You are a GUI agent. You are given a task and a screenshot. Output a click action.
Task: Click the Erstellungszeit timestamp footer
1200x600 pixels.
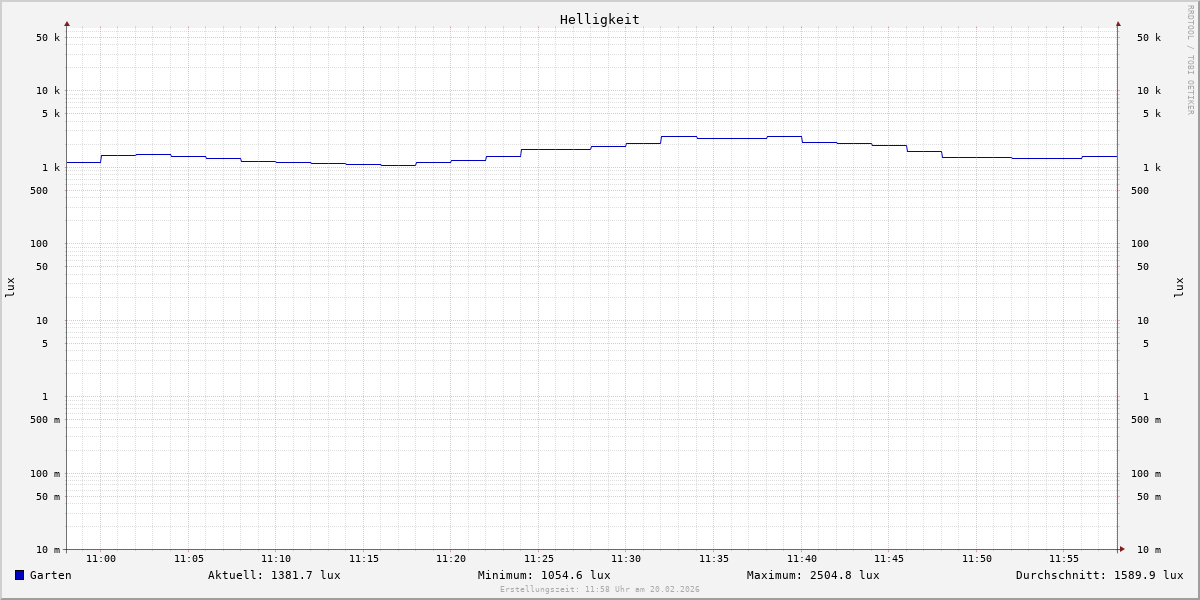[x=600, y=590]
